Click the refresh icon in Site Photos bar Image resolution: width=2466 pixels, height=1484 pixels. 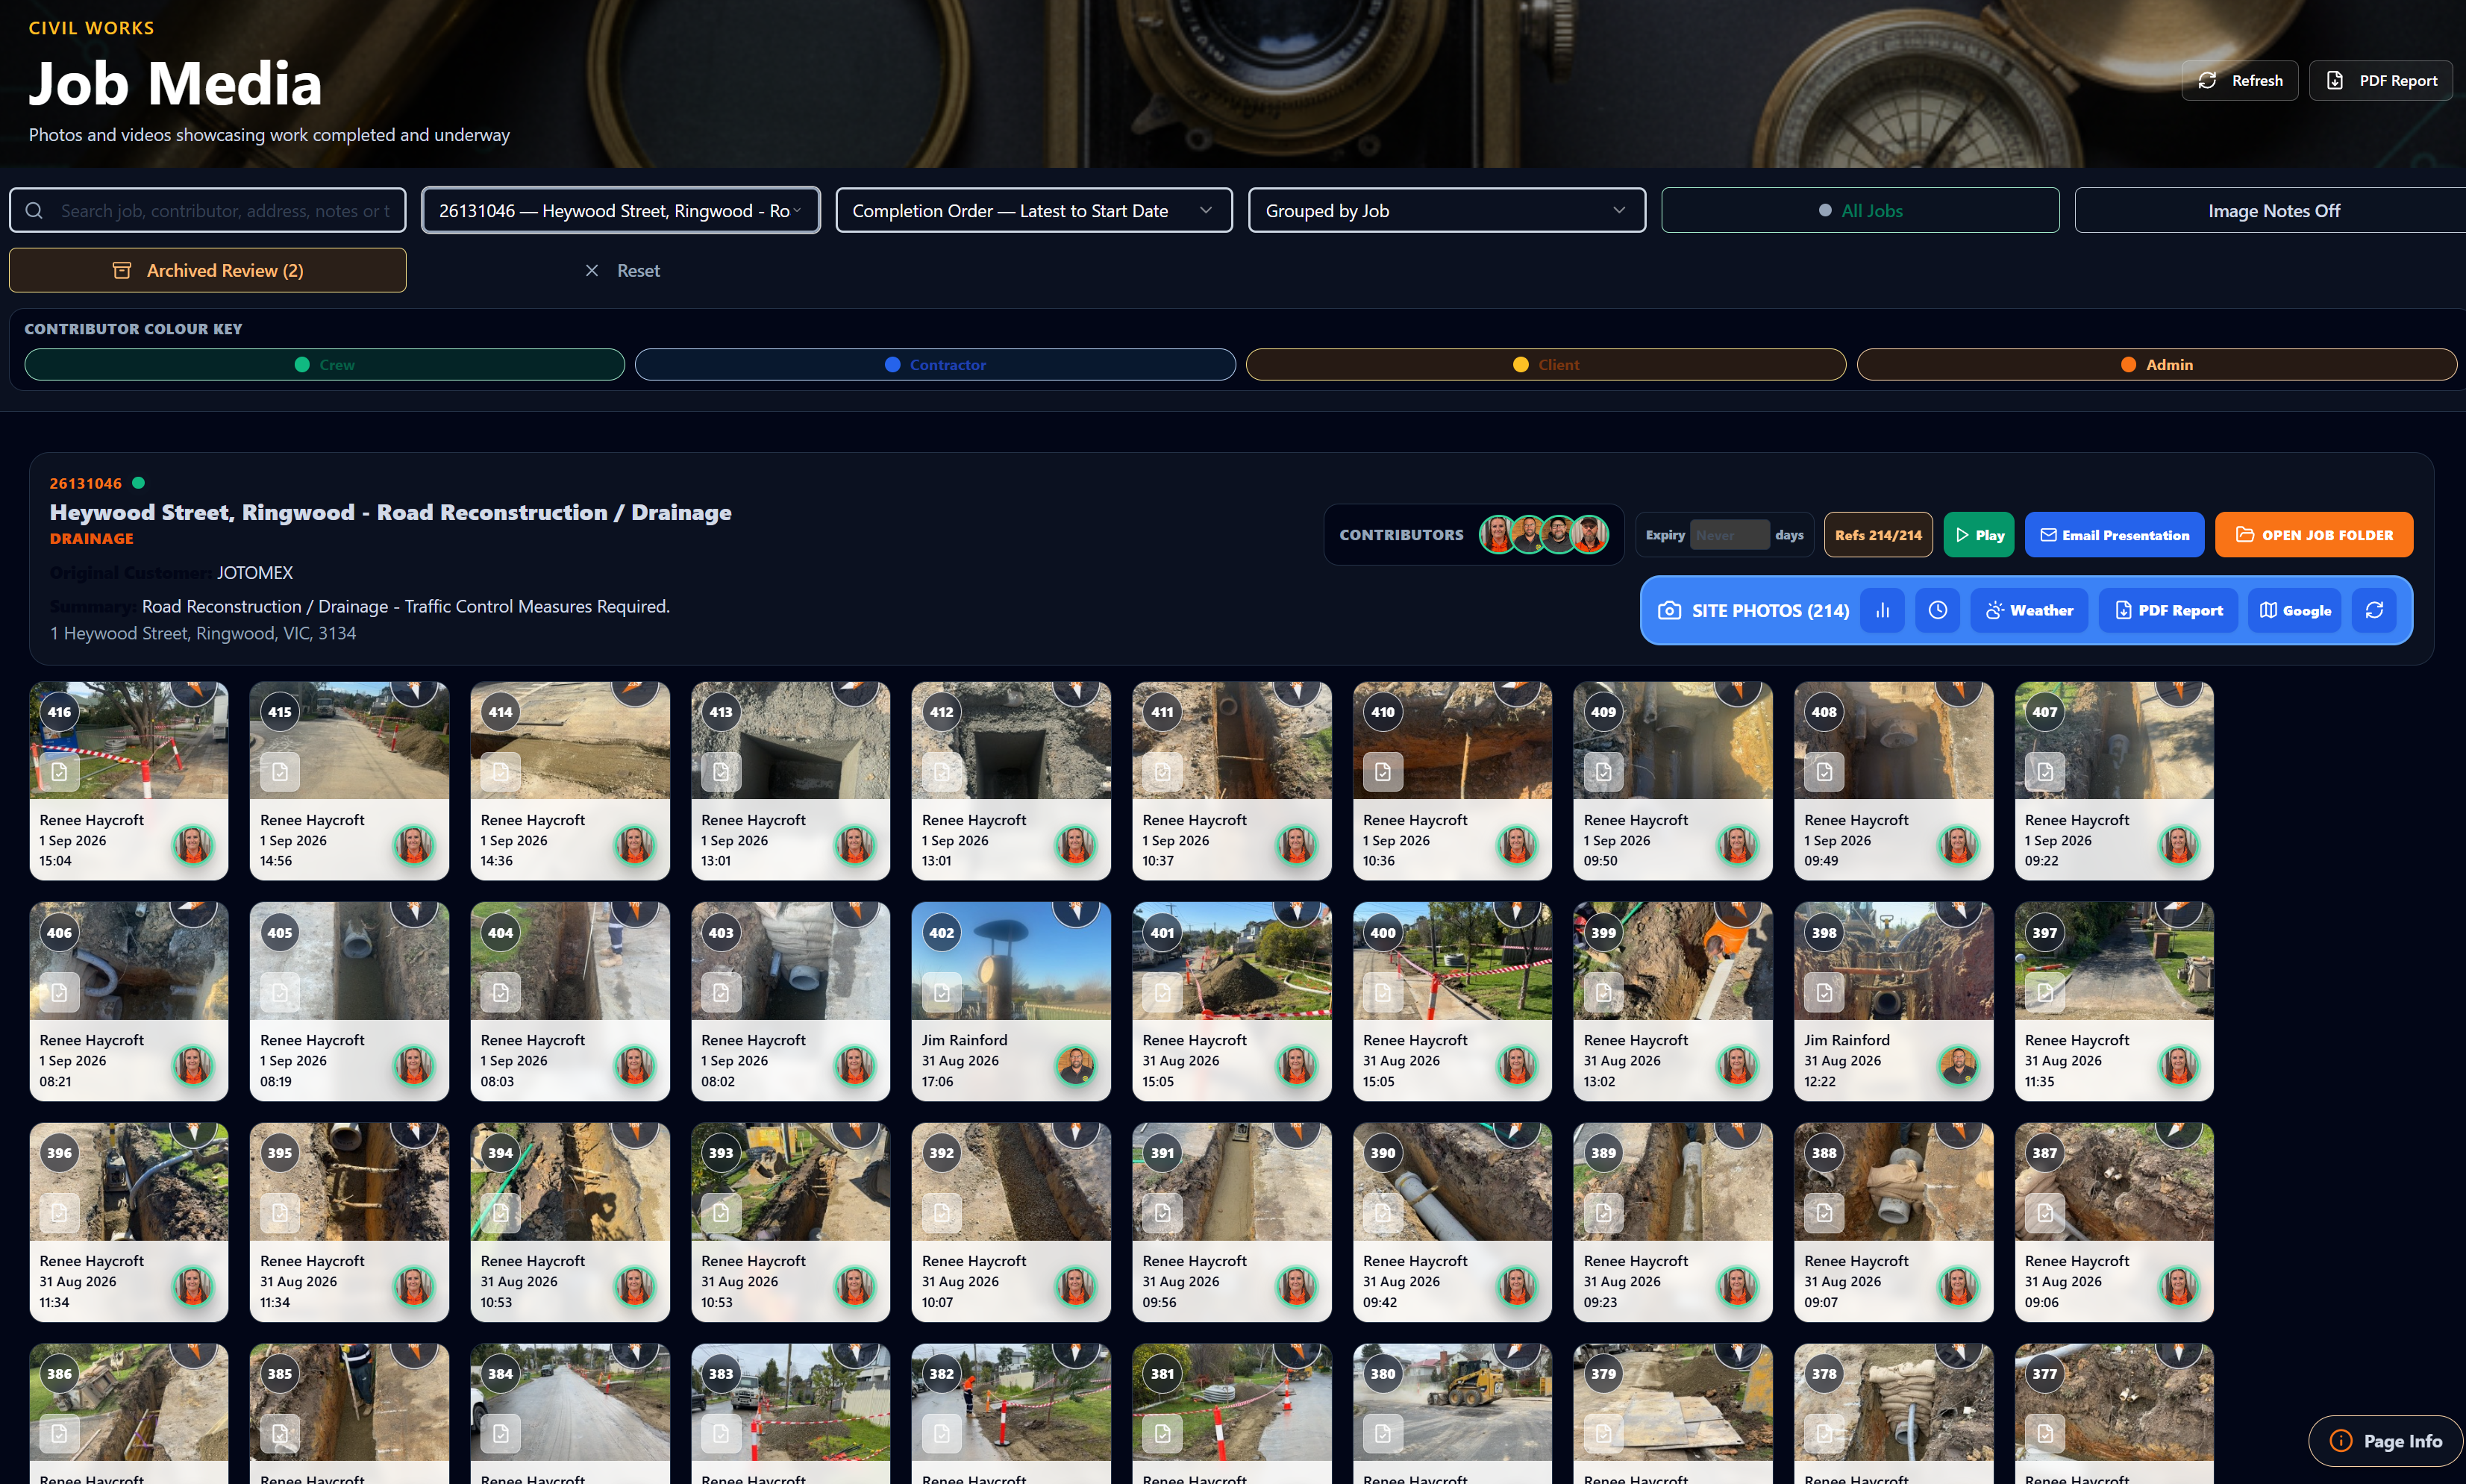(x=2374, y=610)
